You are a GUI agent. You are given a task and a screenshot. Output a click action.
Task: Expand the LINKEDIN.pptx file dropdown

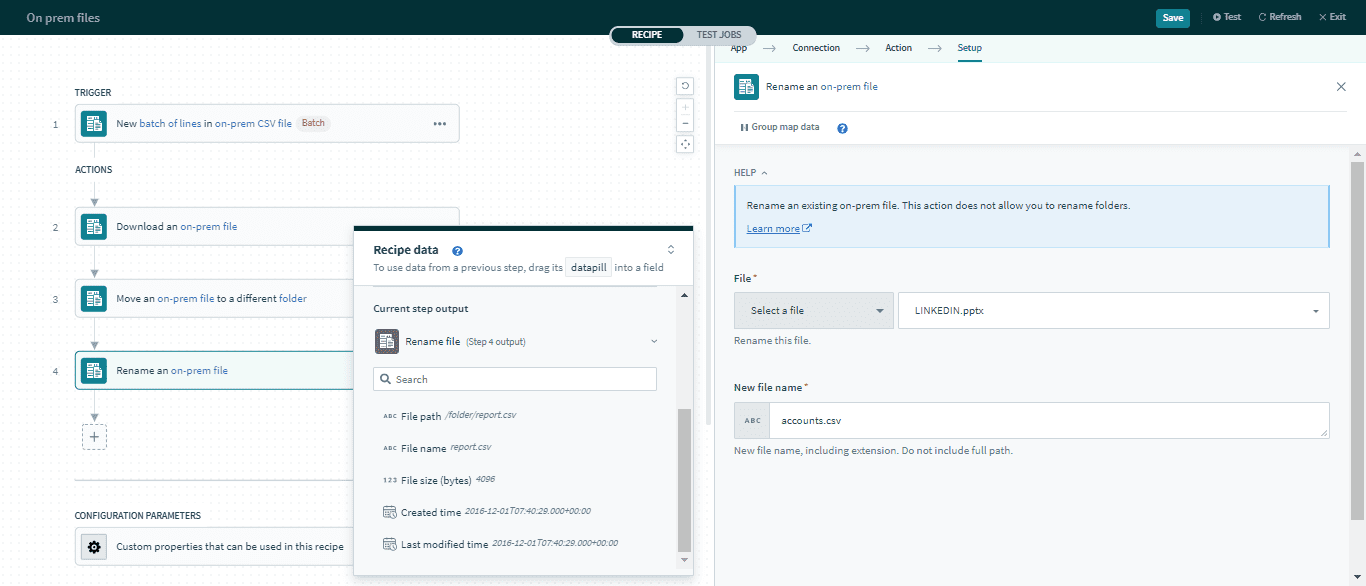click(x=1314, y=311)
